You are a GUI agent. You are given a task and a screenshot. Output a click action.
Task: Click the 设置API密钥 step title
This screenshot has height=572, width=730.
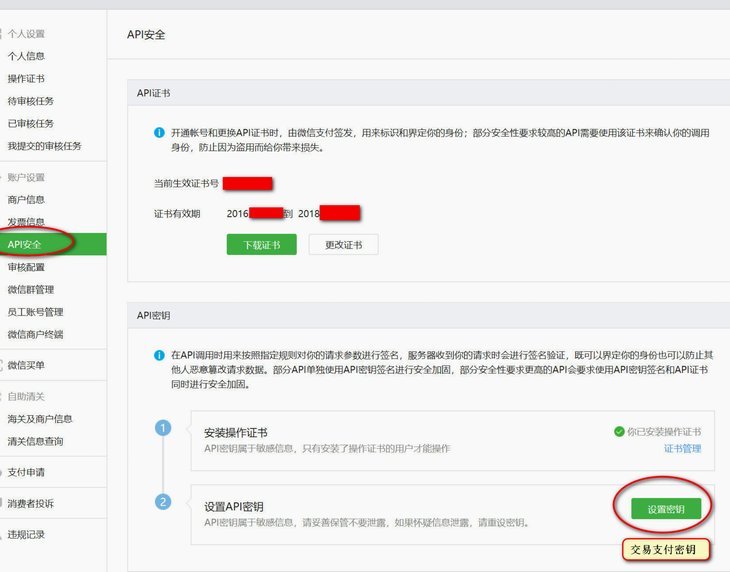pos(234,507)
